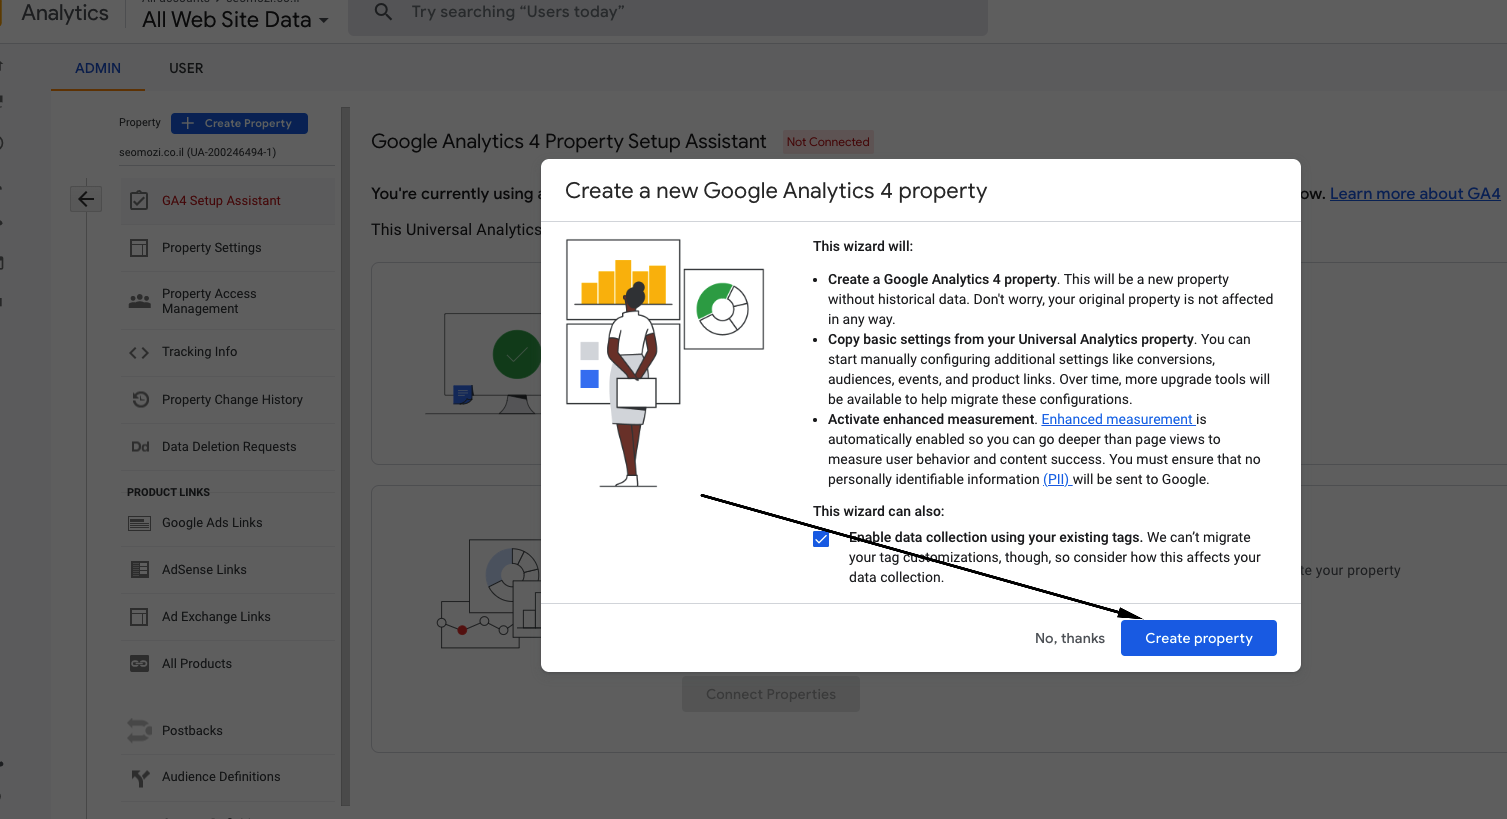Click the seomozi.co.il property name text

click(198, 152)
